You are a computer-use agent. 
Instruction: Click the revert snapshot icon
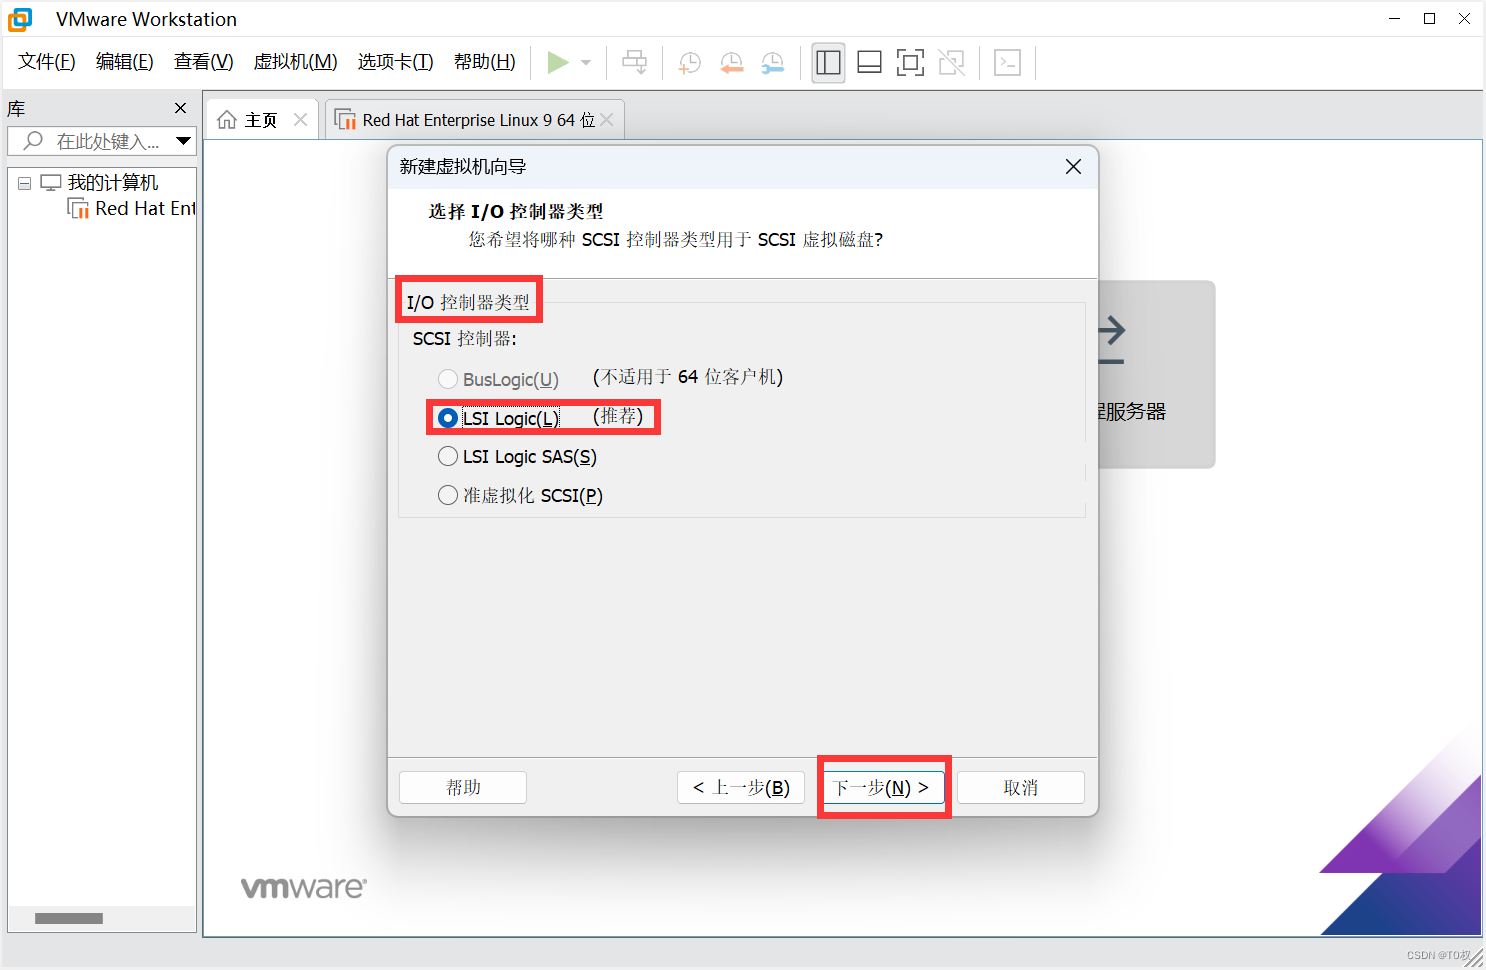point(731,62)
